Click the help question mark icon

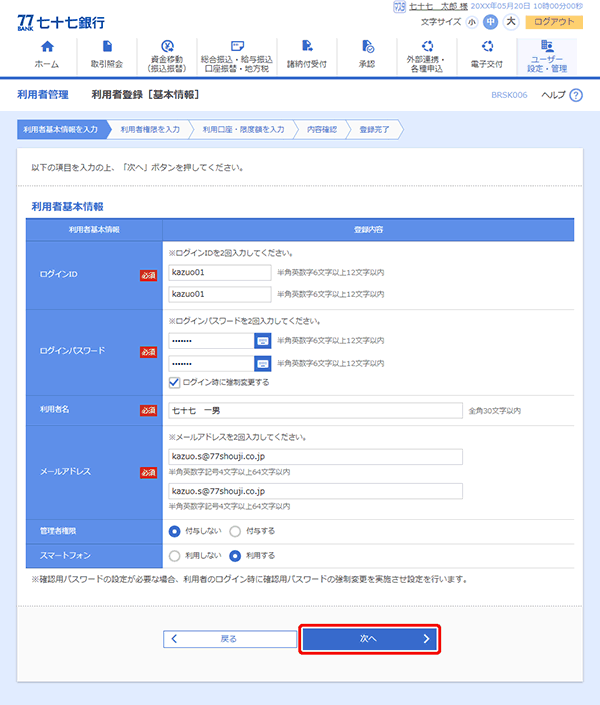[576, 95]
